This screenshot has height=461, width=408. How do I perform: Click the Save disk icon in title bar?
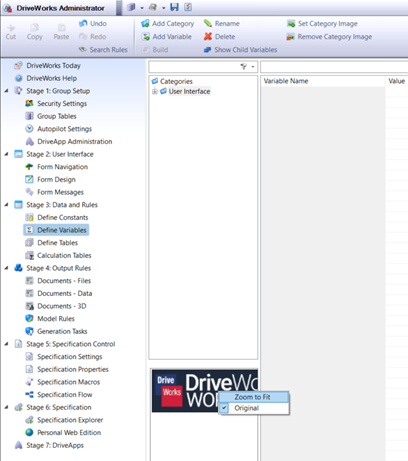point(174,7)
